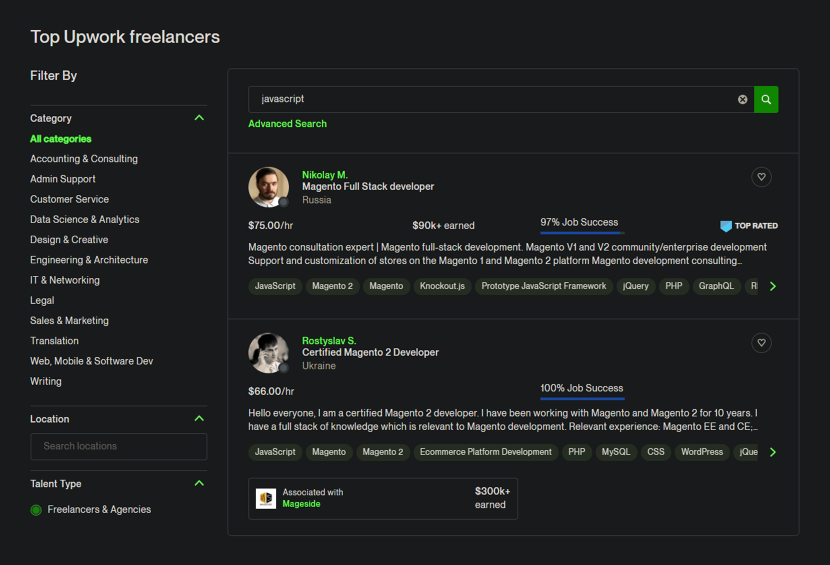Click the CSS skill tag
830x565 pixels.
click(x=656, y=452)
